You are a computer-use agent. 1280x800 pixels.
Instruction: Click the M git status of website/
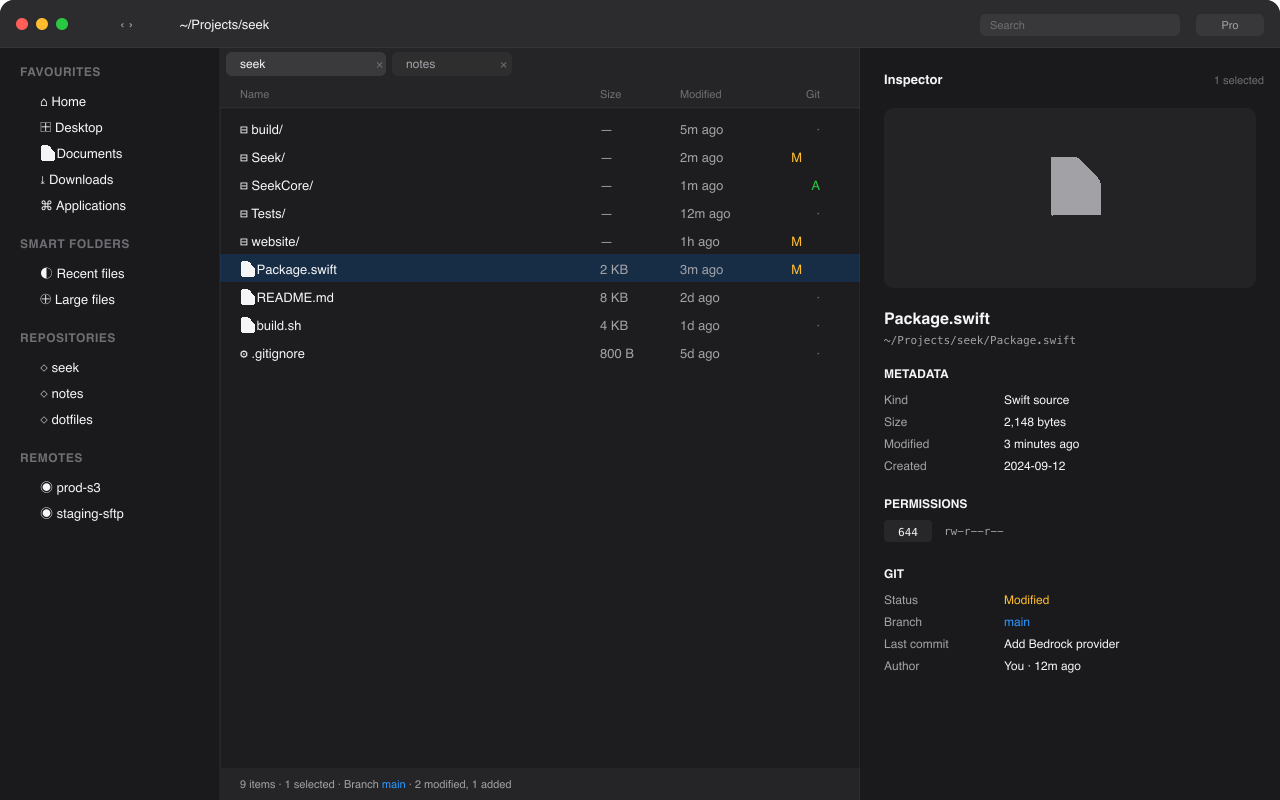[796, 242]
